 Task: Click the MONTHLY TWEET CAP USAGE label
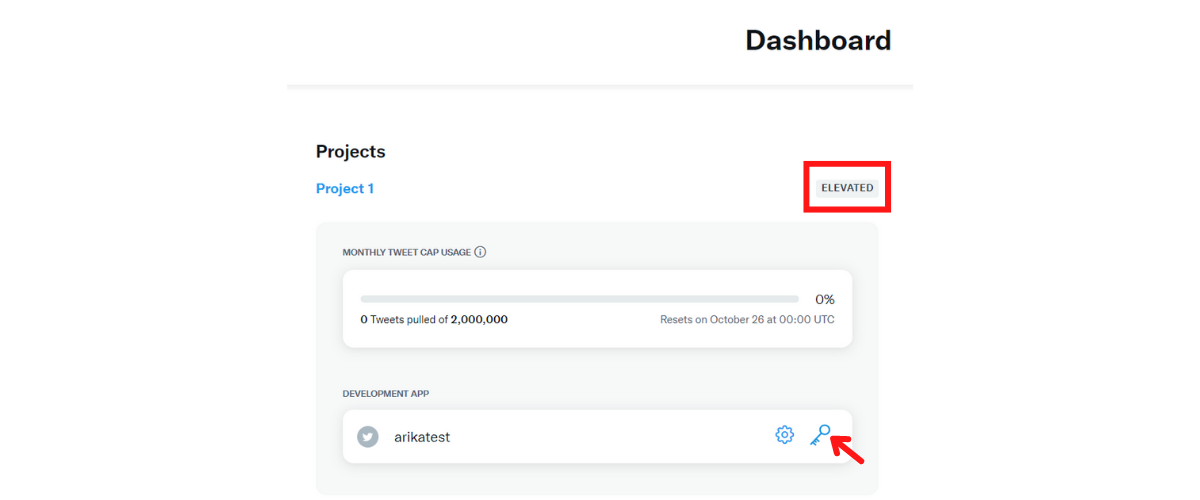click(406, 252)
